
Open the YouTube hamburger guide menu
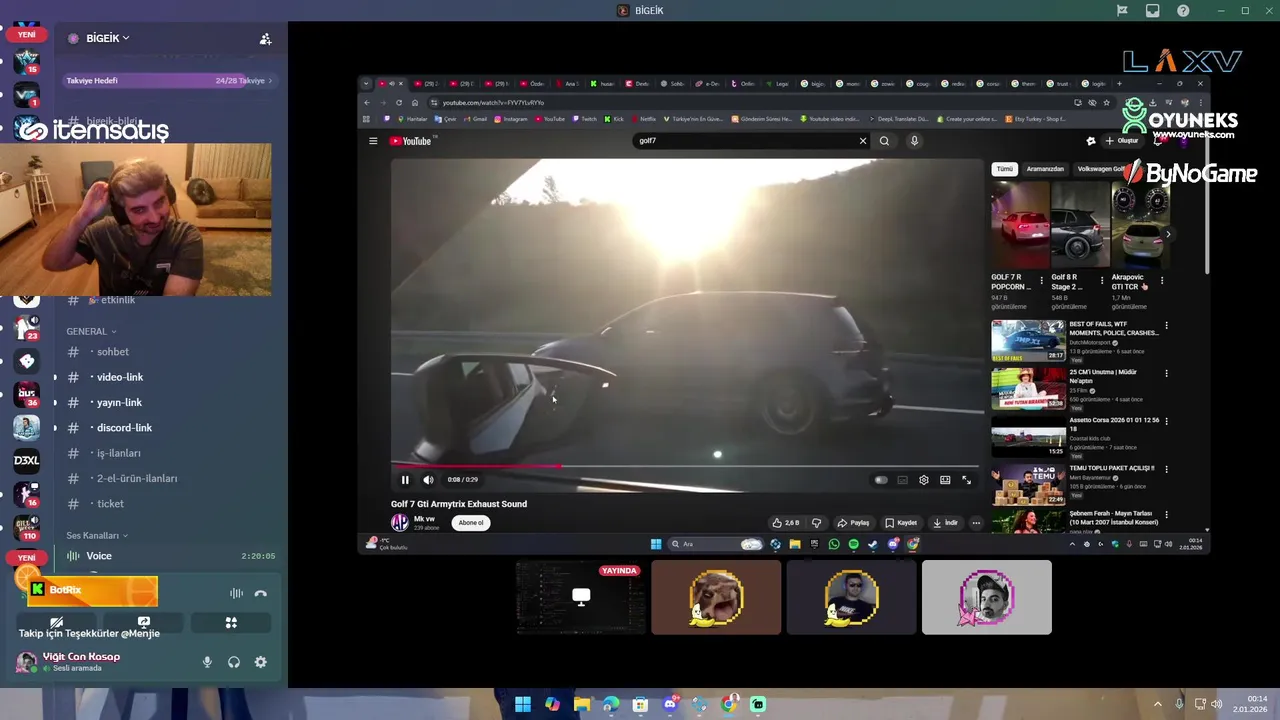(x=373, y=141)
